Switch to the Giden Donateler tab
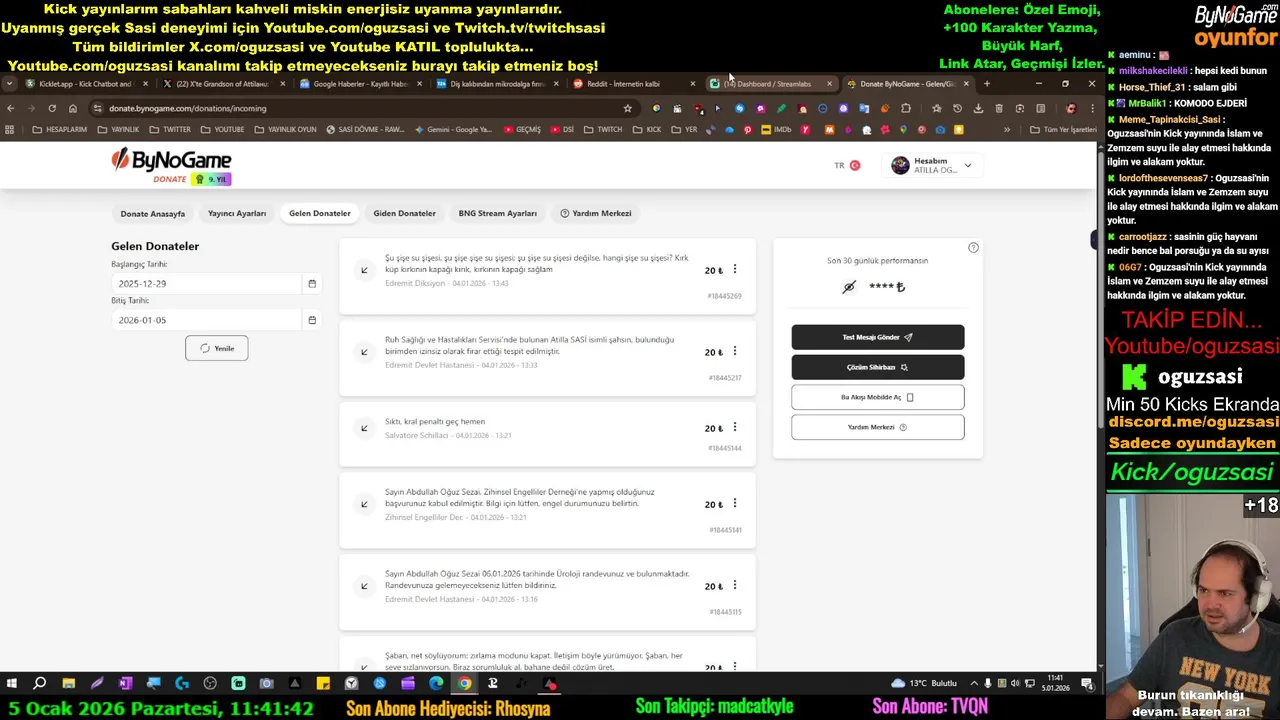The height and width of the screenshot is (720, 1280). (x=404, y=213)
